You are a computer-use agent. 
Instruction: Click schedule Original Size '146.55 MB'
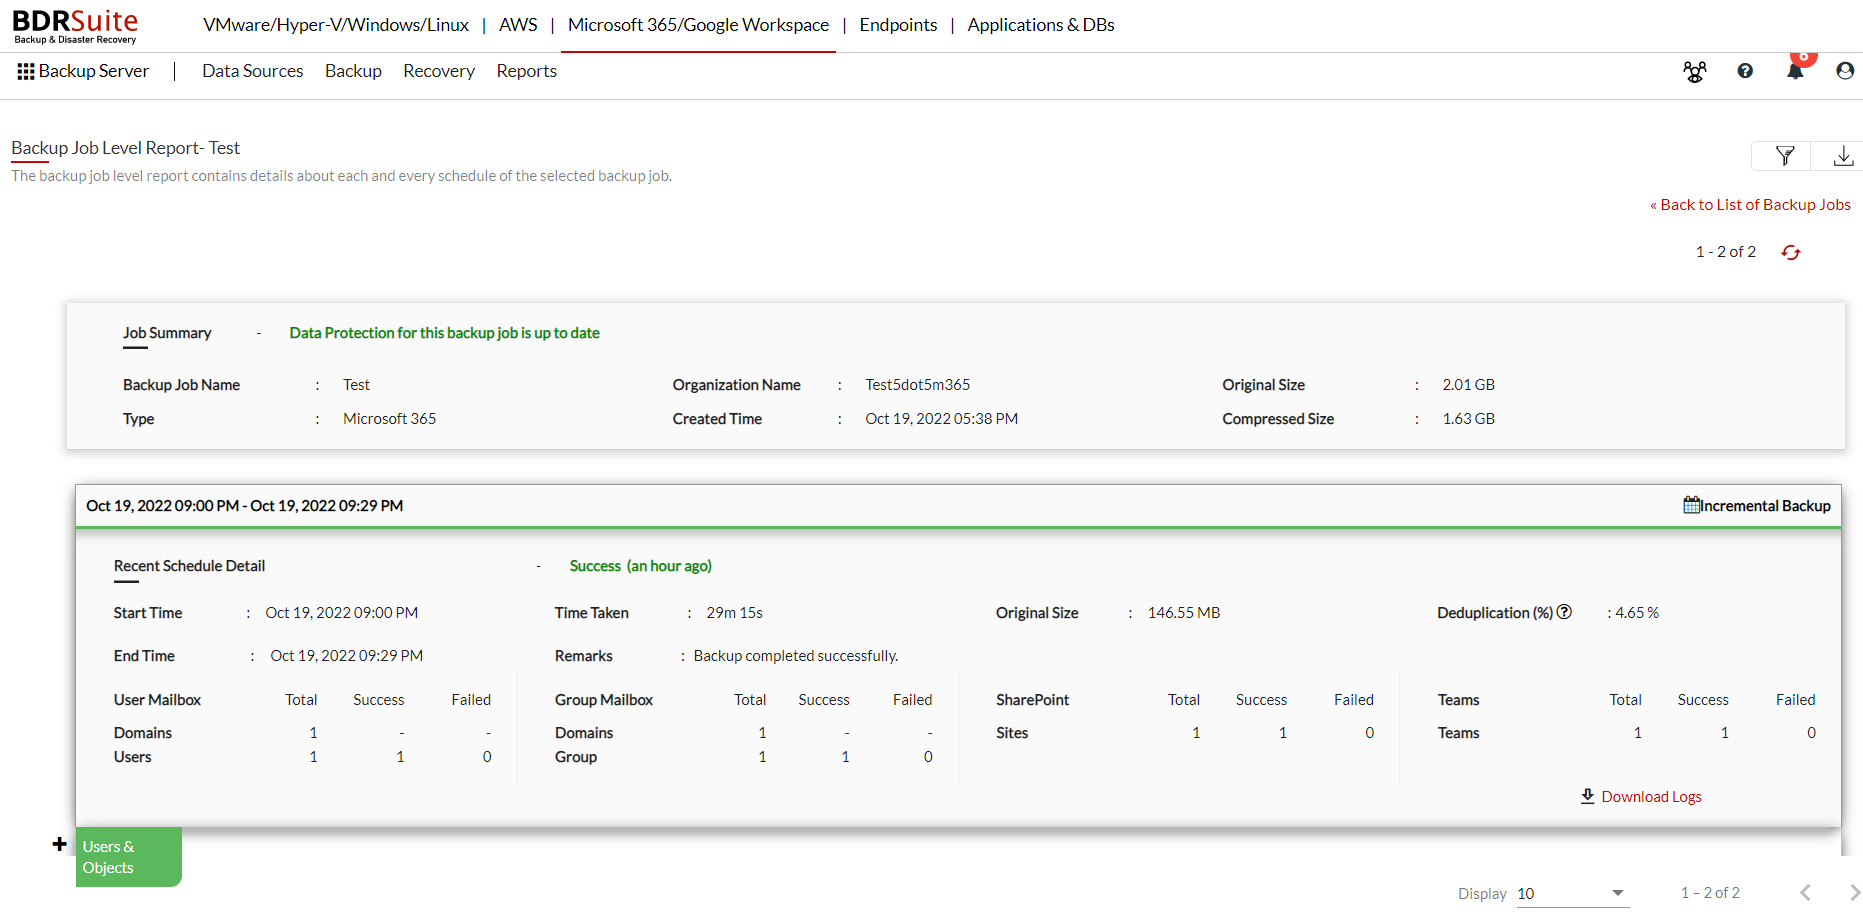click(1184, 613)
